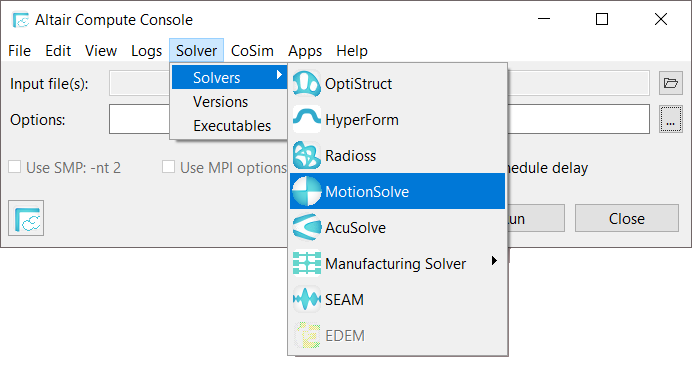Pick the Radioss solver icon
692x367 pixels.
coord(306,155)
